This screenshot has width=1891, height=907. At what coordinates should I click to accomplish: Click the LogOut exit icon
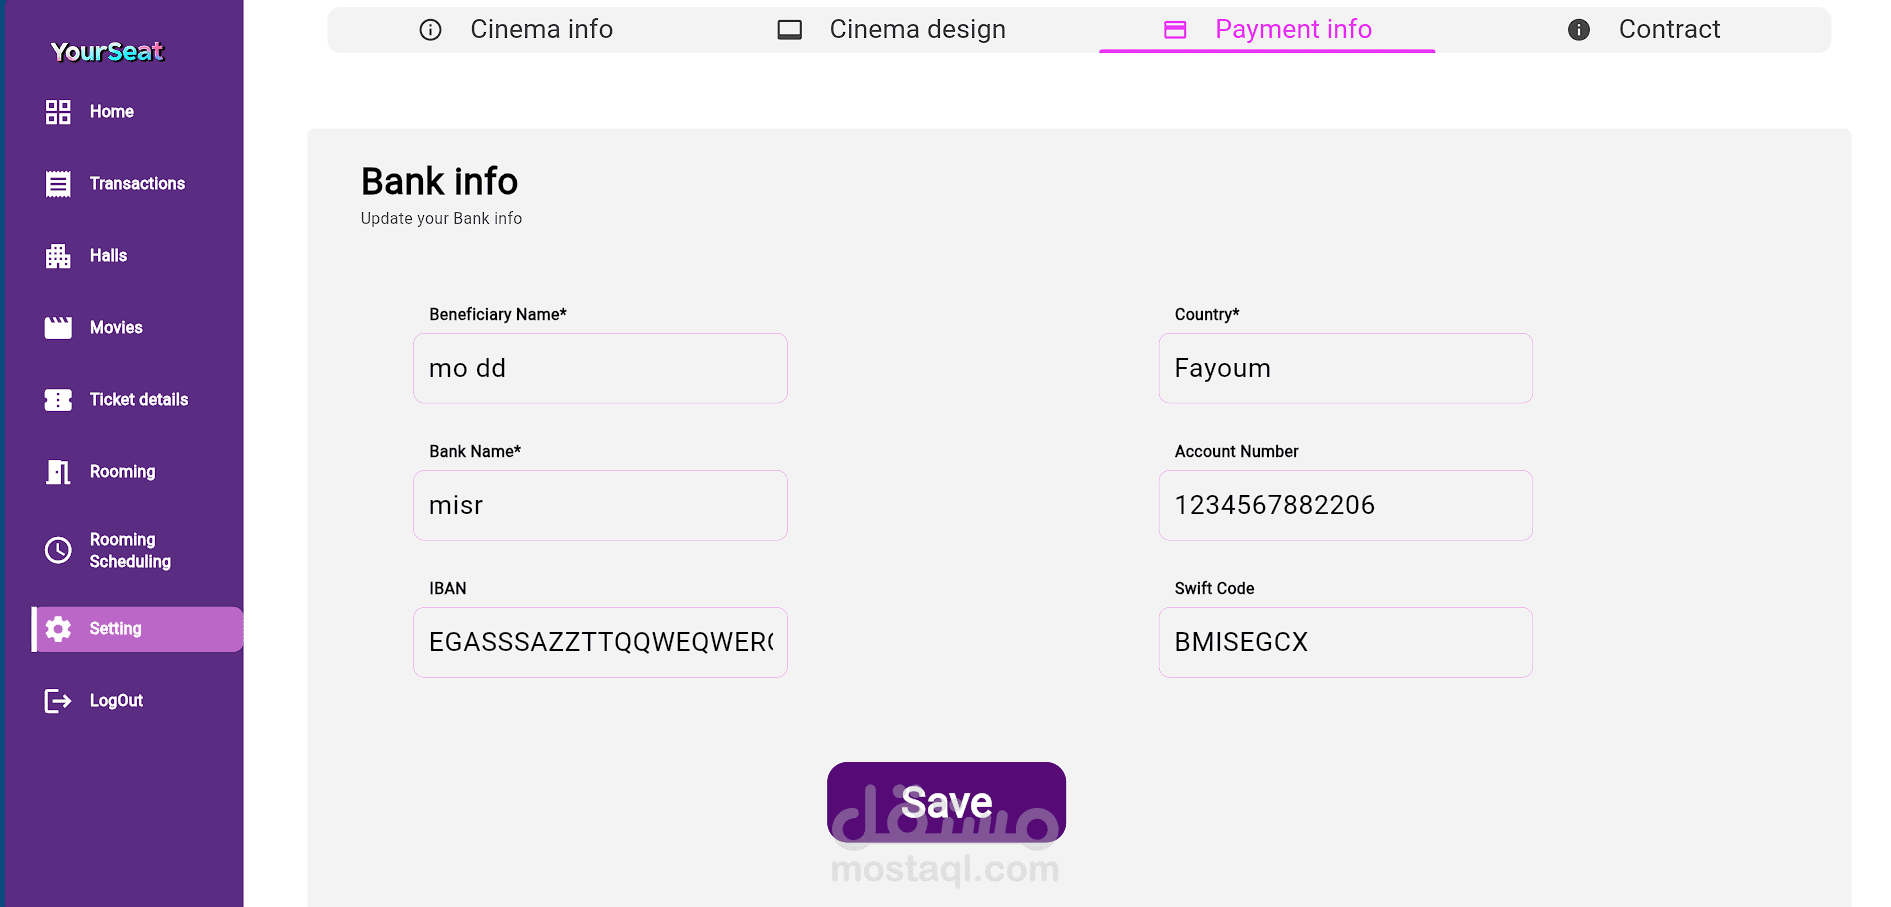(58, 701)
